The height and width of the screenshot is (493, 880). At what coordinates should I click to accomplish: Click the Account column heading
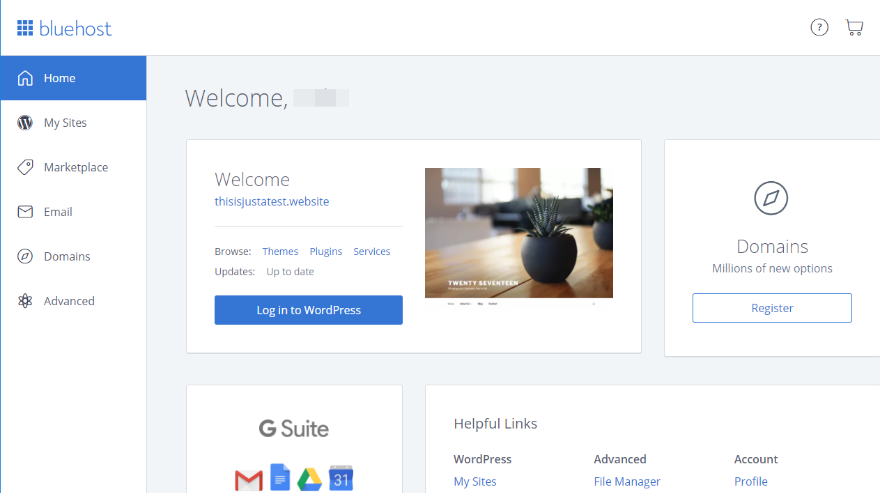point(755,459)
